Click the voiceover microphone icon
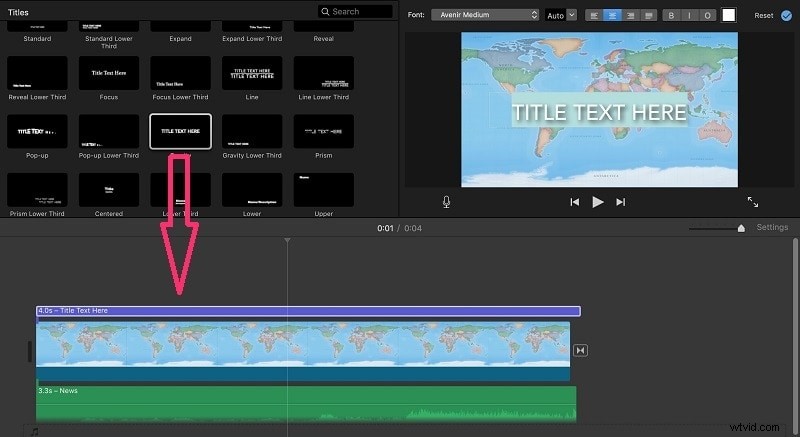The image size is (800, 437). point(446,202)
